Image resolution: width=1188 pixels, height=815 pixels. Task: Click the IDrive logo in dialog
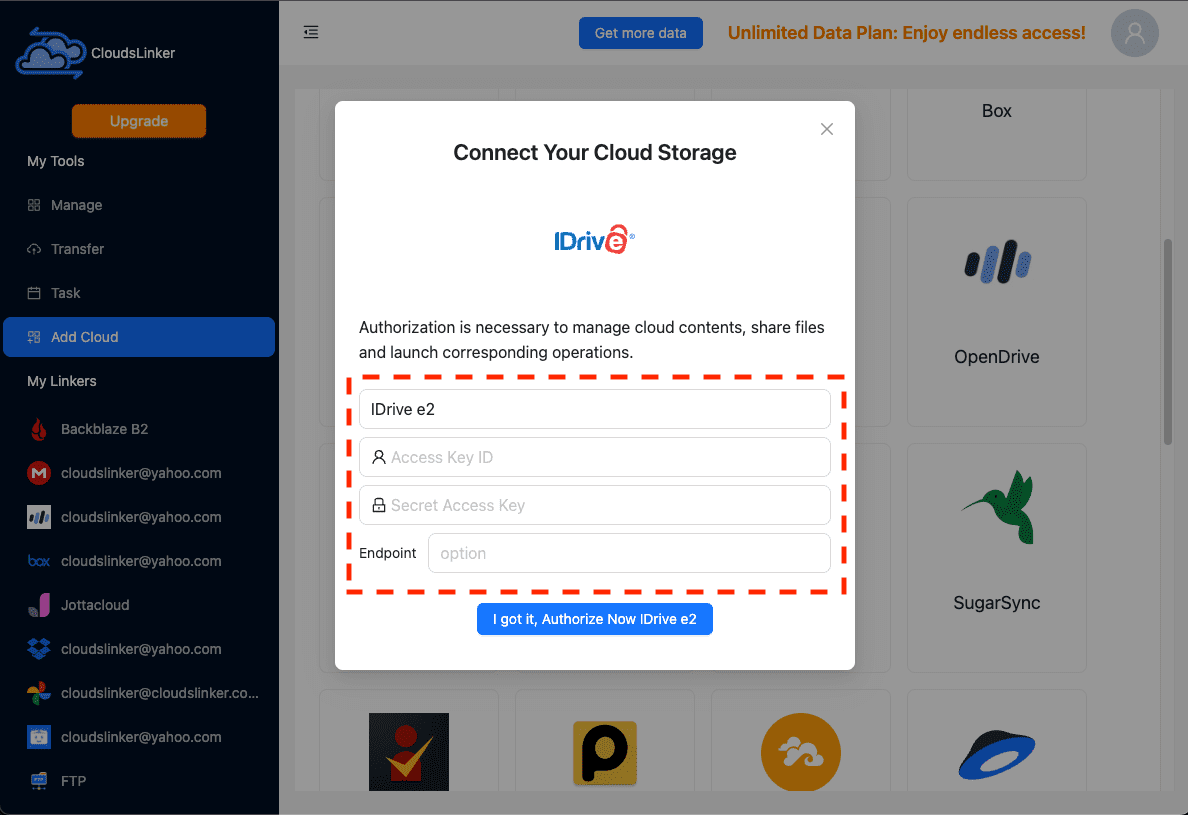tap(595, 239)
